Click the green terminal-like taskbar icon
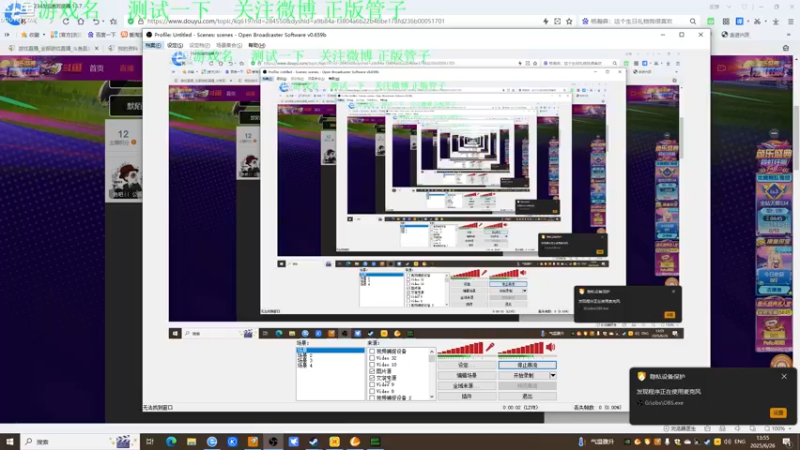800x450 pixels. click(375, 441)
